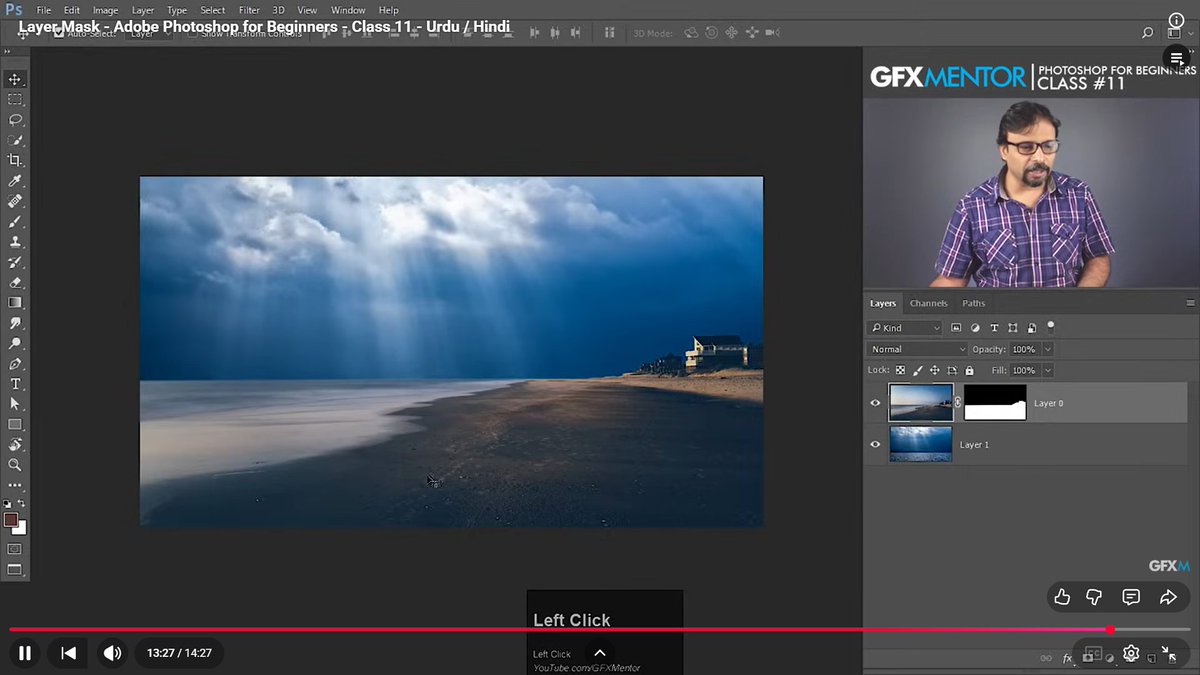Viewport: 1200px width, 675px height.
Task: Click the lock transparent pixels icon
Action: 900,370
